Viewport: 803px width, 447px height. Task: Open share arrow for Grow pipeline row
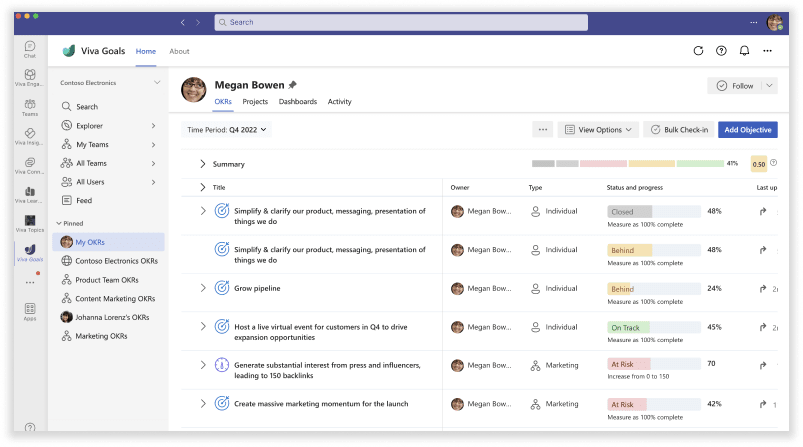click(763, 289)
